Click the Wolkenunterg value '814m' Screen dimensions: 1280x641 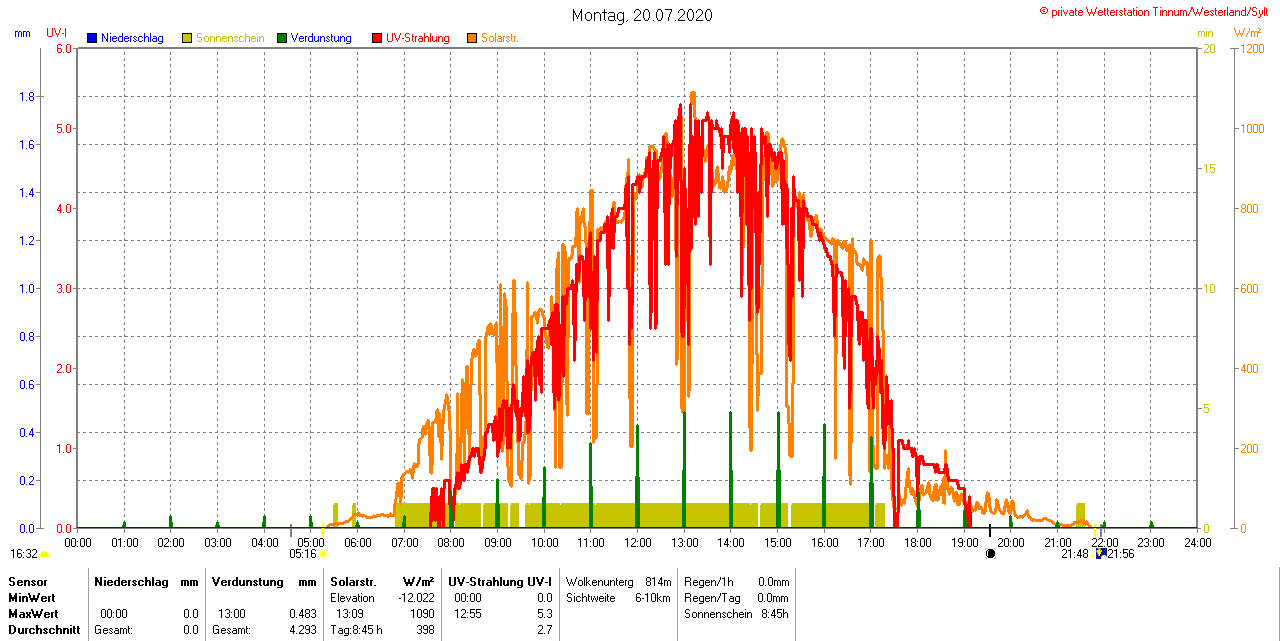[x=658, y=581]
